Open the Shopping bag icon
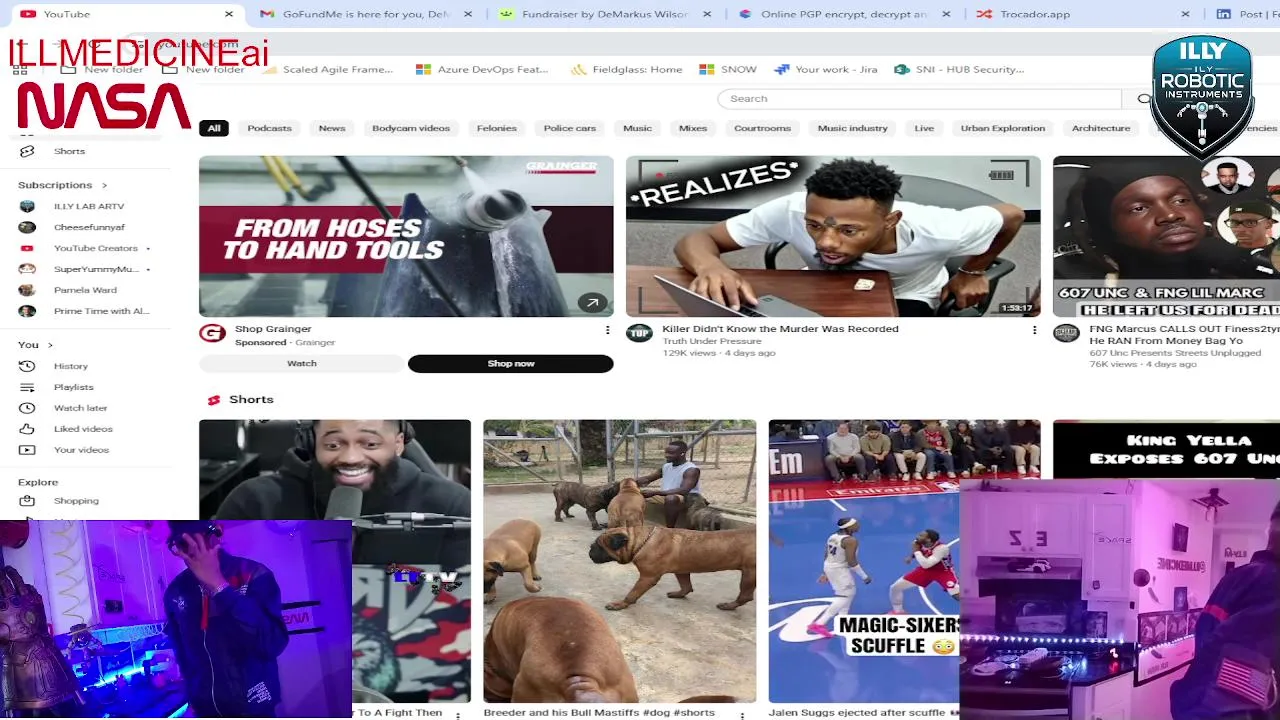The width and height of the screenshot is (1280, 720). (27, 501)
